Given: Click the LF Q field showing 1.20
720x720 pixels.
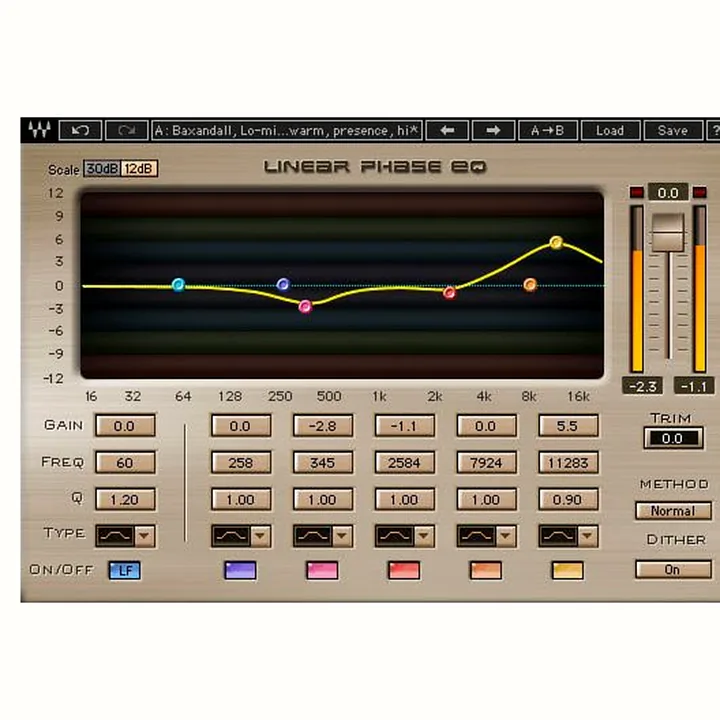Looking at the screenshot, I should click(x=125, y=499).
